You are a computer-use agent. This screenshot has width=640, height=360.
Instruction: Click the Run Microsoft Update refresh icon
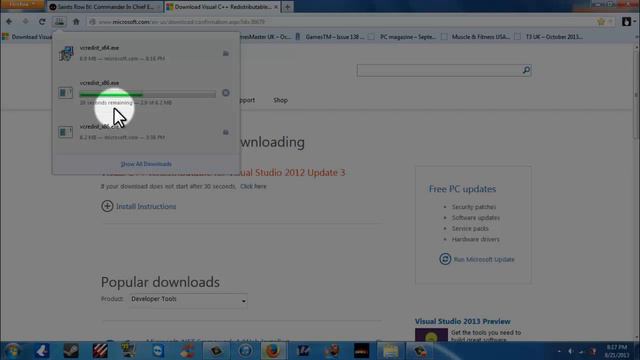pos(445,259)
